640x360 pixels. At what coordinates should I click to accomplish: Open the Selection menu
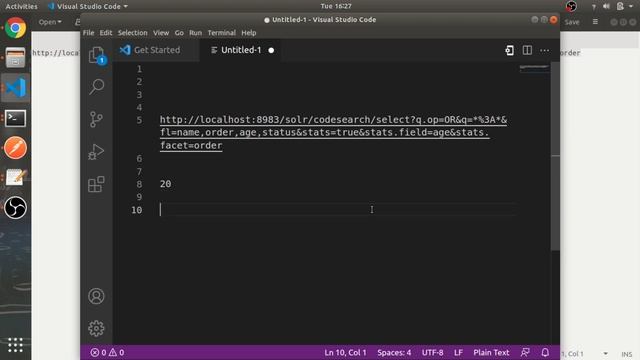(x=133, y=33)
